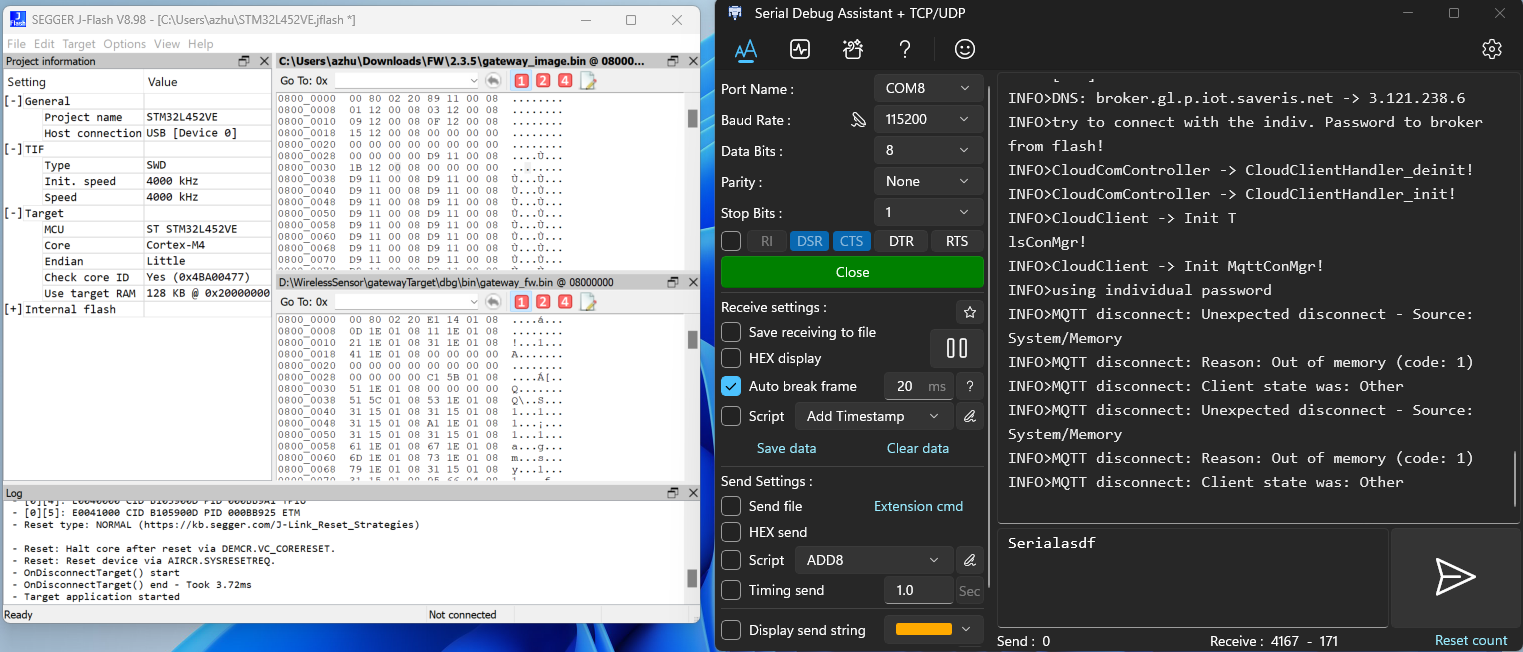Open the text transceiver tab icon in Serial Debug Assistant
Viewport: 1523px width, 652px height.
tap(746, 49)
